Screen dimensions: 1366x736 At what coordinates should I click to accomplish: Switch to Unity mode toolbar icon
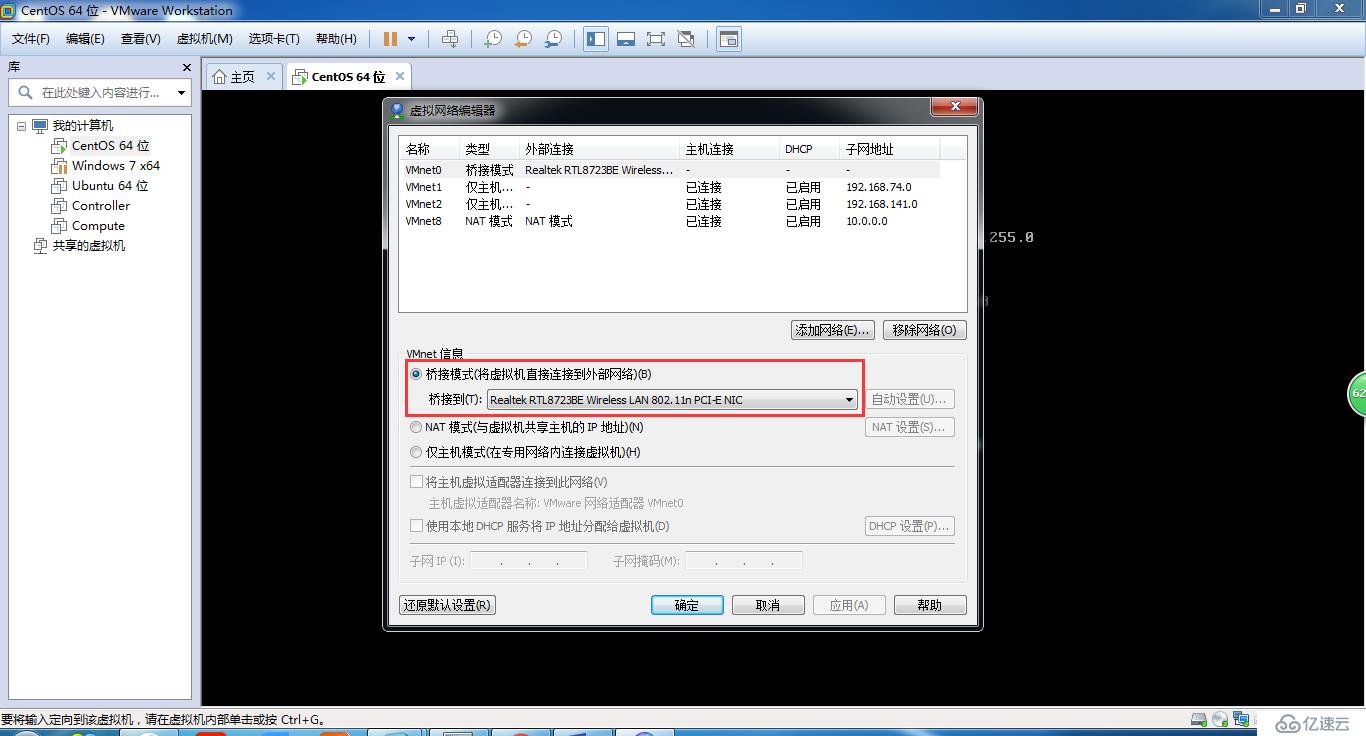686,39
